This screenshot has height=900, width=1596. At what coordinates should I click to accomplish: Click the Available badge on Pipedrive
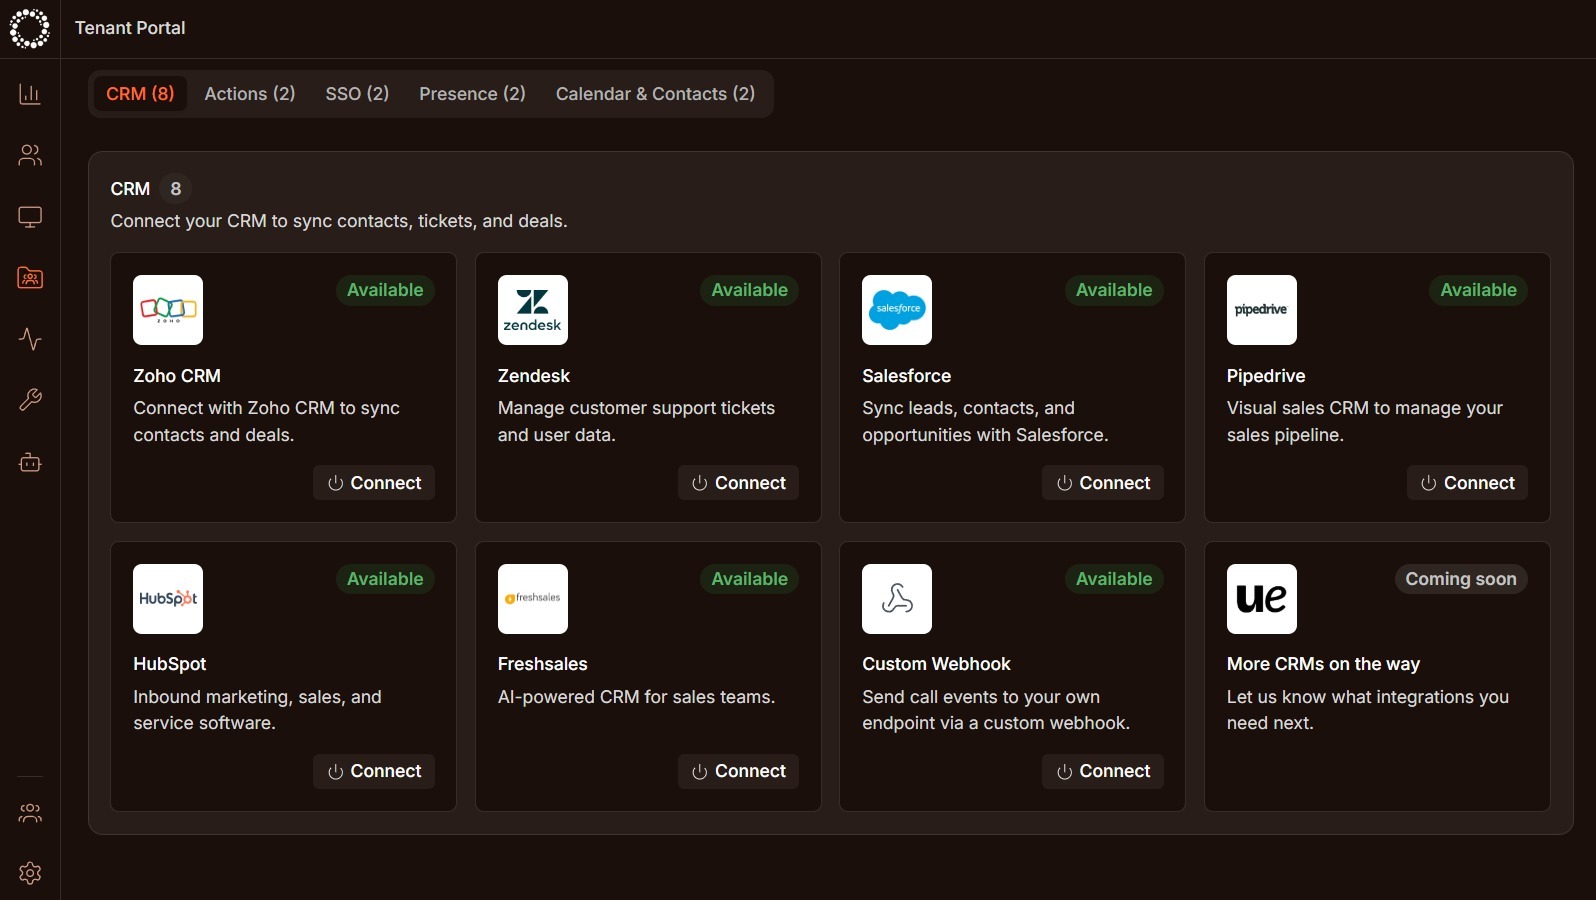[1479, 290]
